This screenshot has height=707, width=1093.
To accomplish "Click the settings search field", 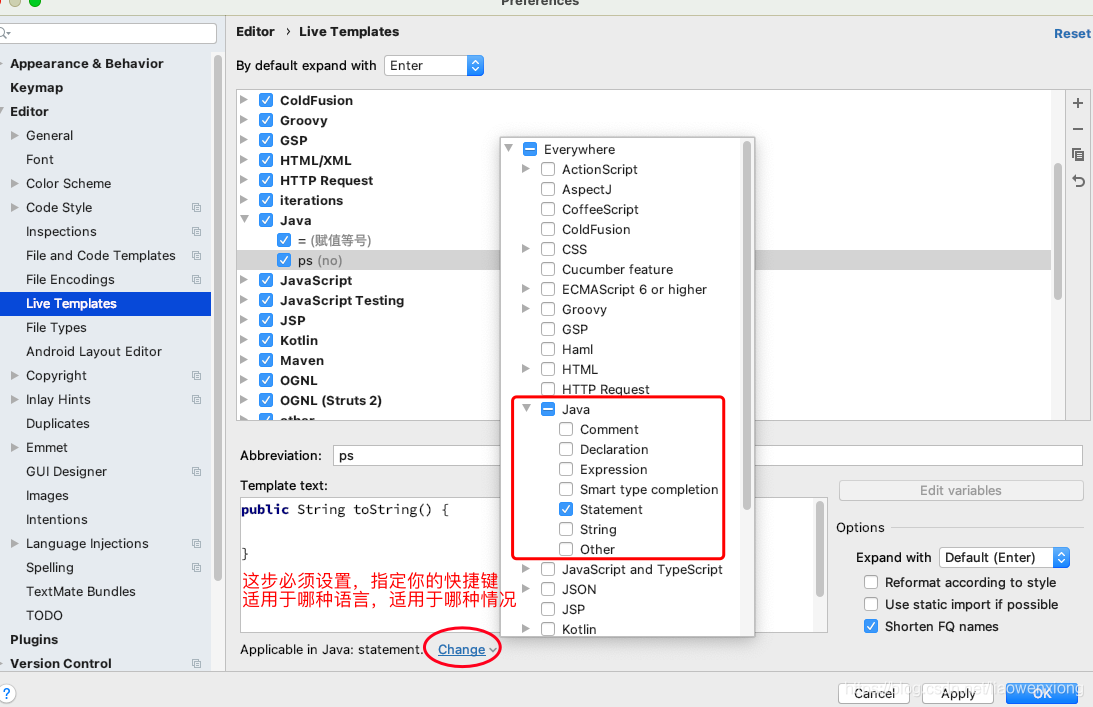I will (x=108, y=33).
